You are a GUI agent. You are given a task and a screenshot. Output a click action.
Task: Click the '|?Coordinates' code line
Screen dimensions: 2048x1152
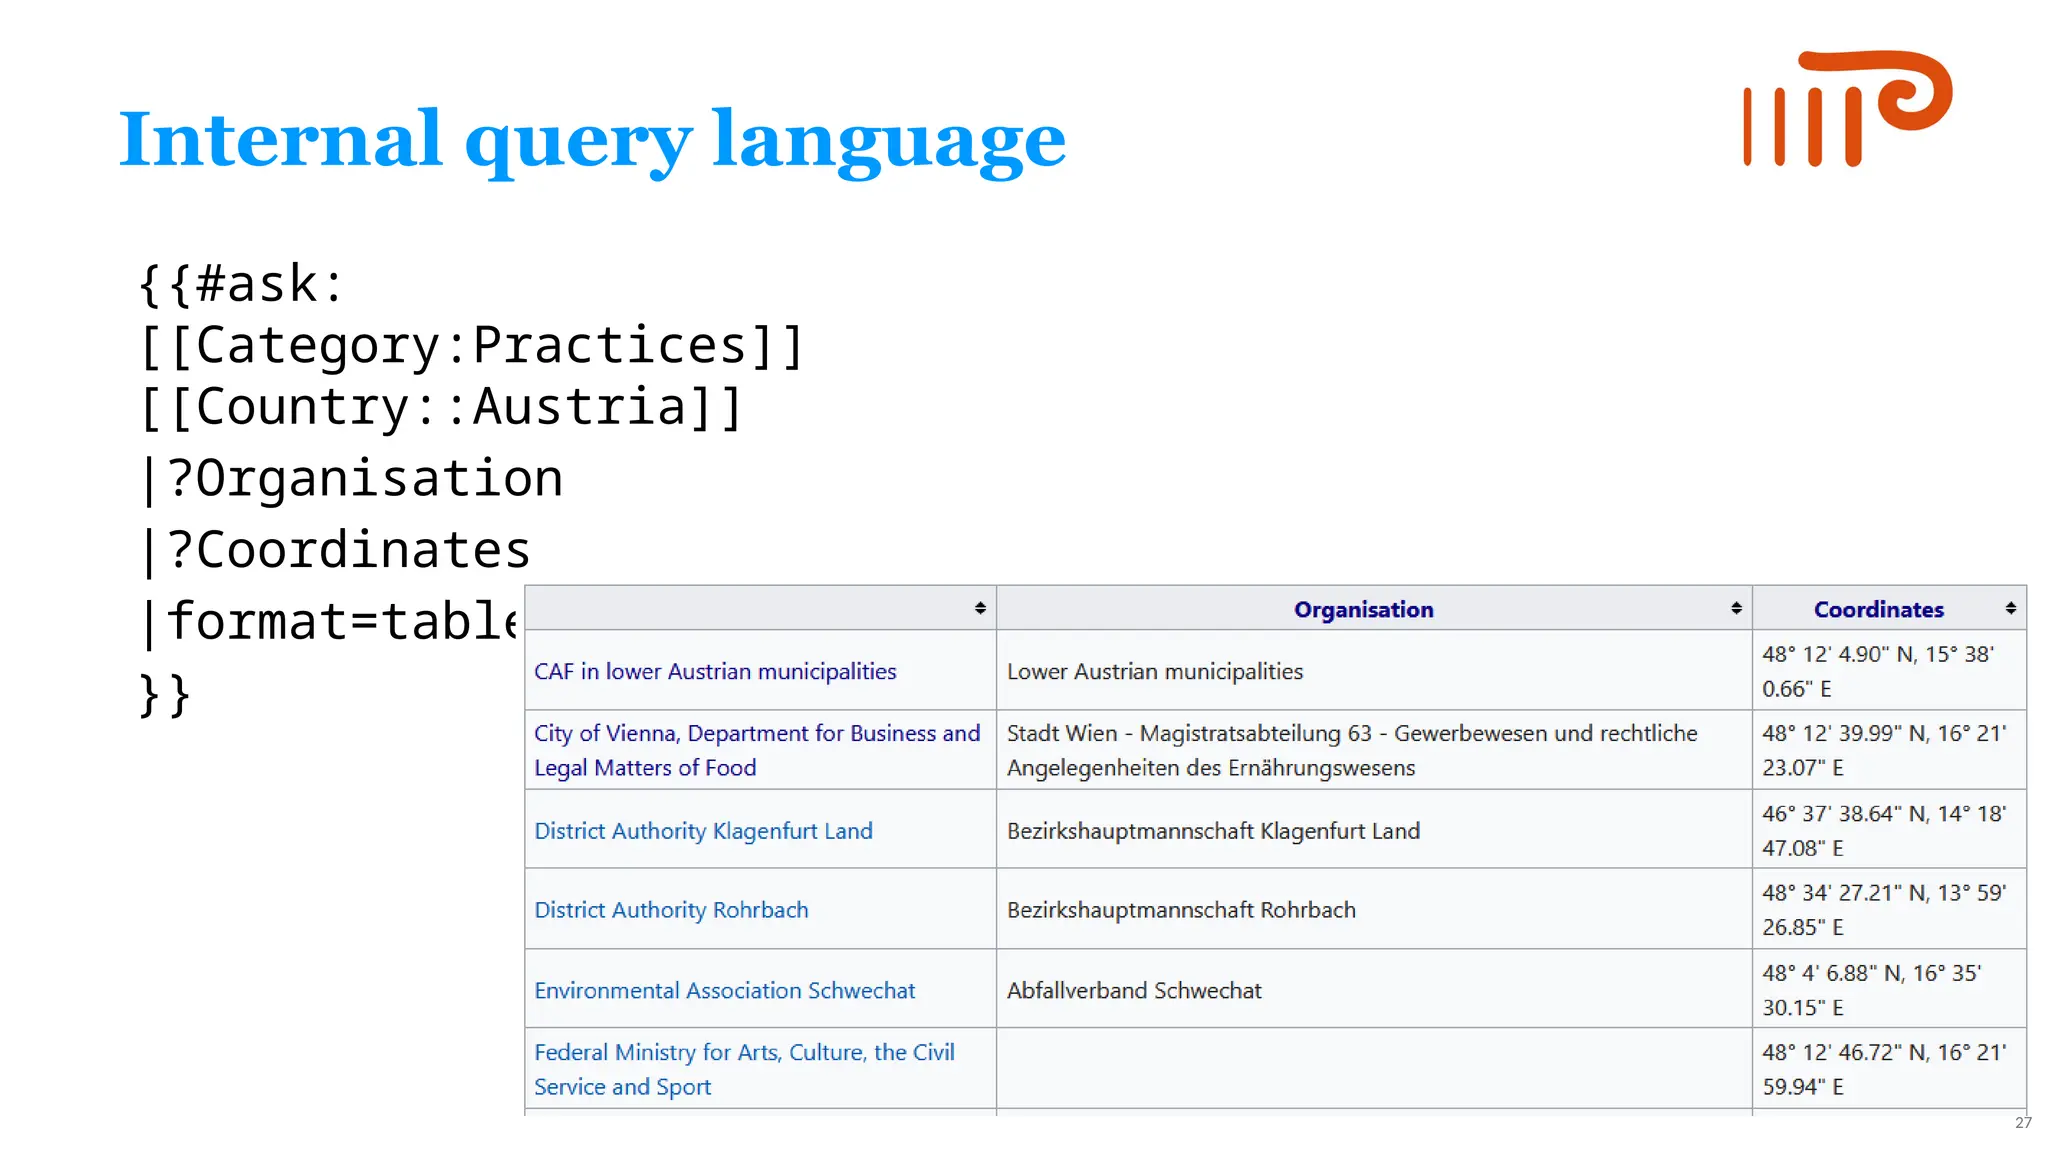(335, 550)
